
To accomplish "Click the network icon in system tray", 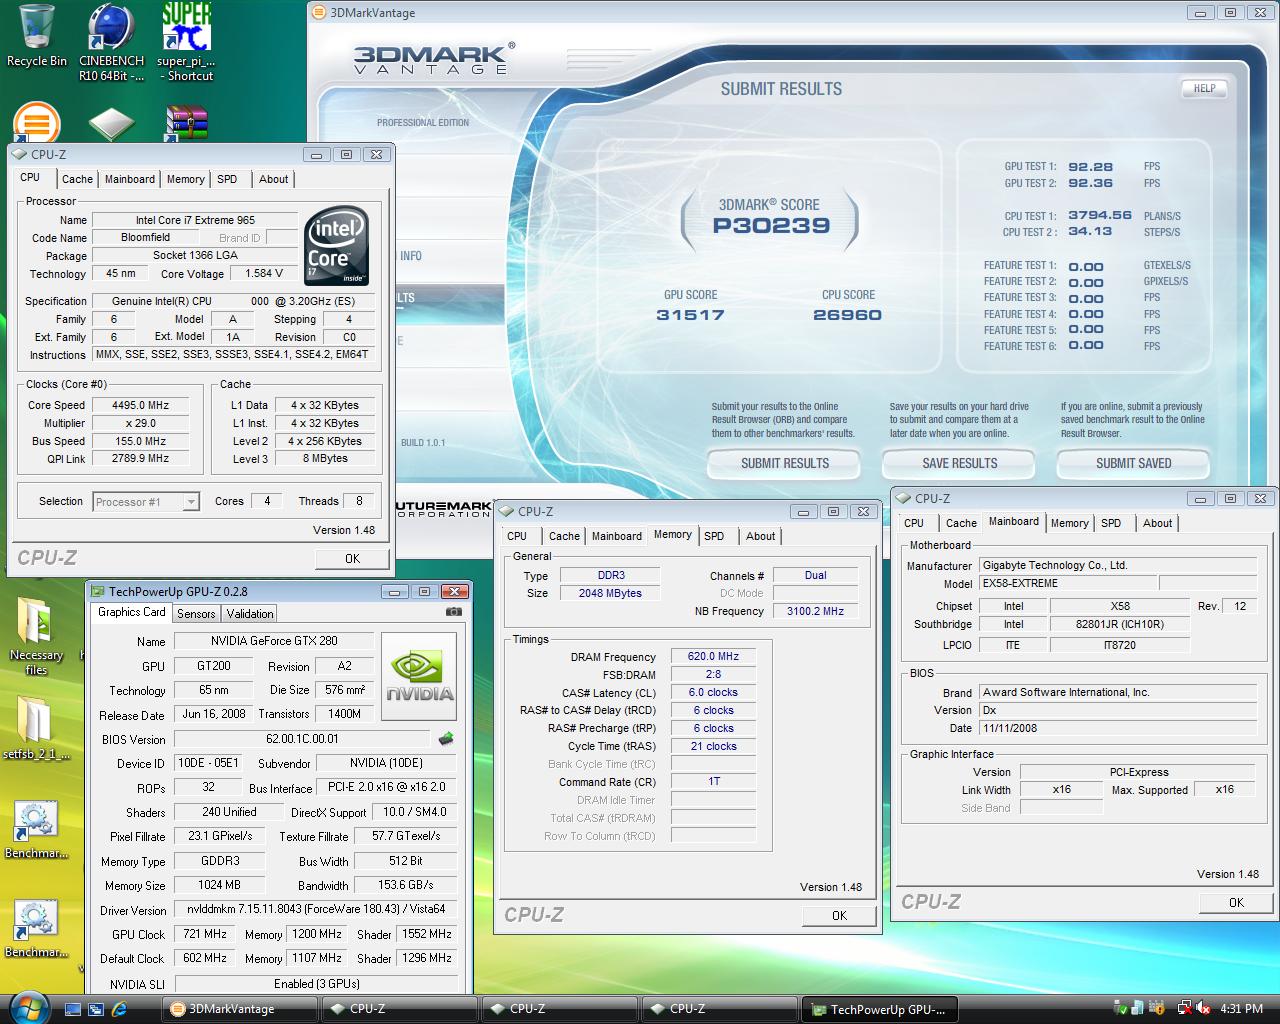I will pyautogui.click(x=1185, y=1009).
